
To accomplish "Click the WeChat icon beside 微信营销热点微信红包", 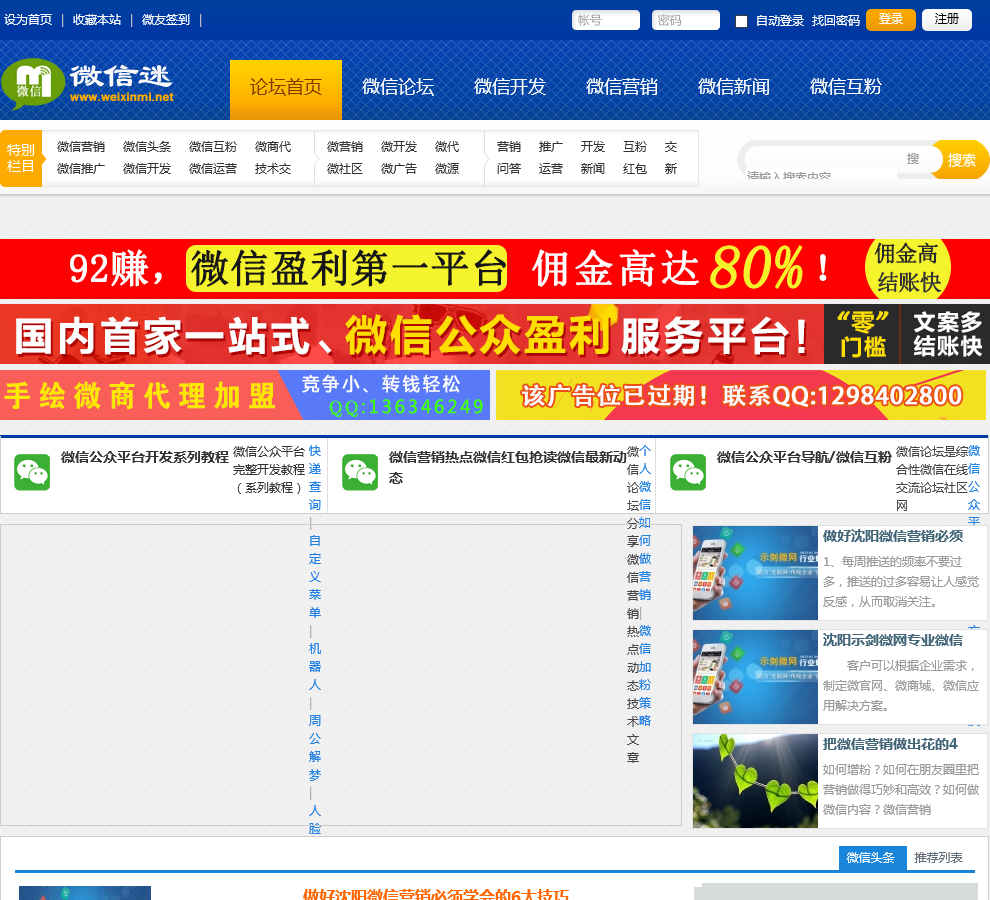I will pyautogui.click(x=360, y=472).
